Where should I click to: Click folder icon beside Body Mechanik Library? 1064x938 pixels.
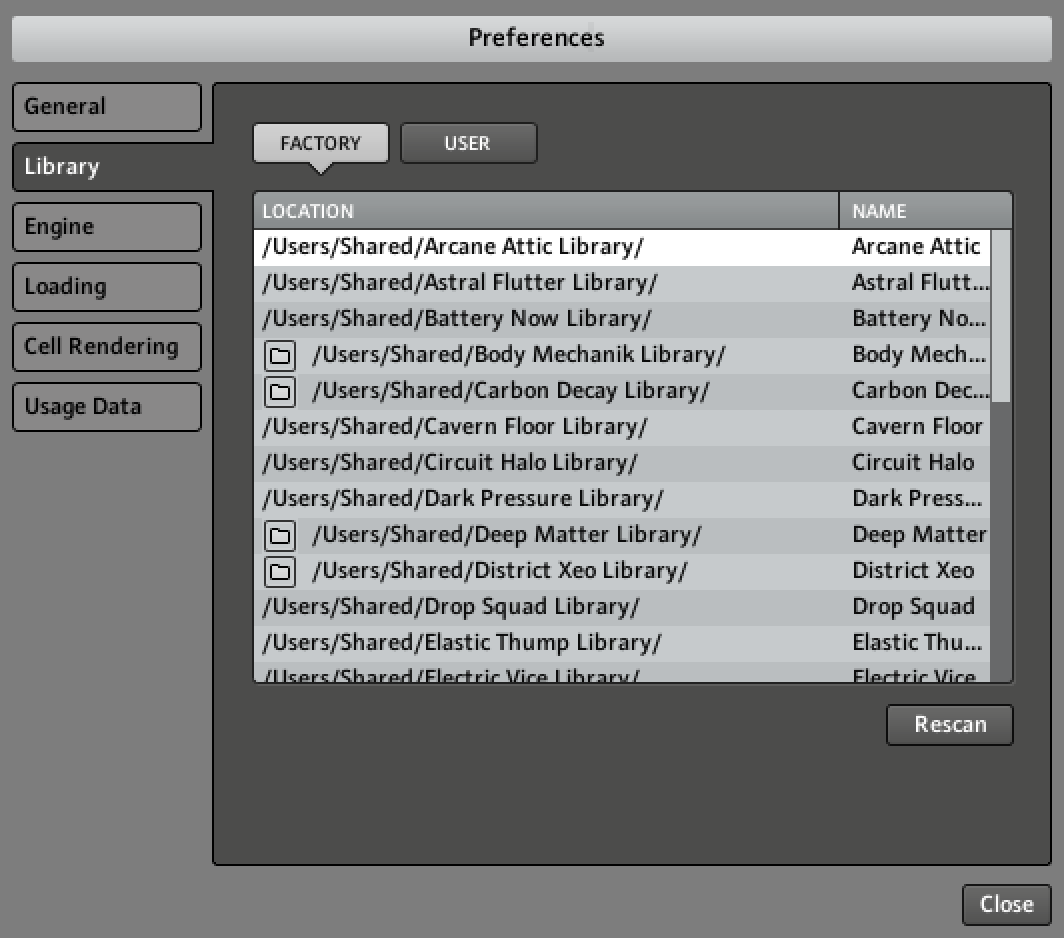280,355
